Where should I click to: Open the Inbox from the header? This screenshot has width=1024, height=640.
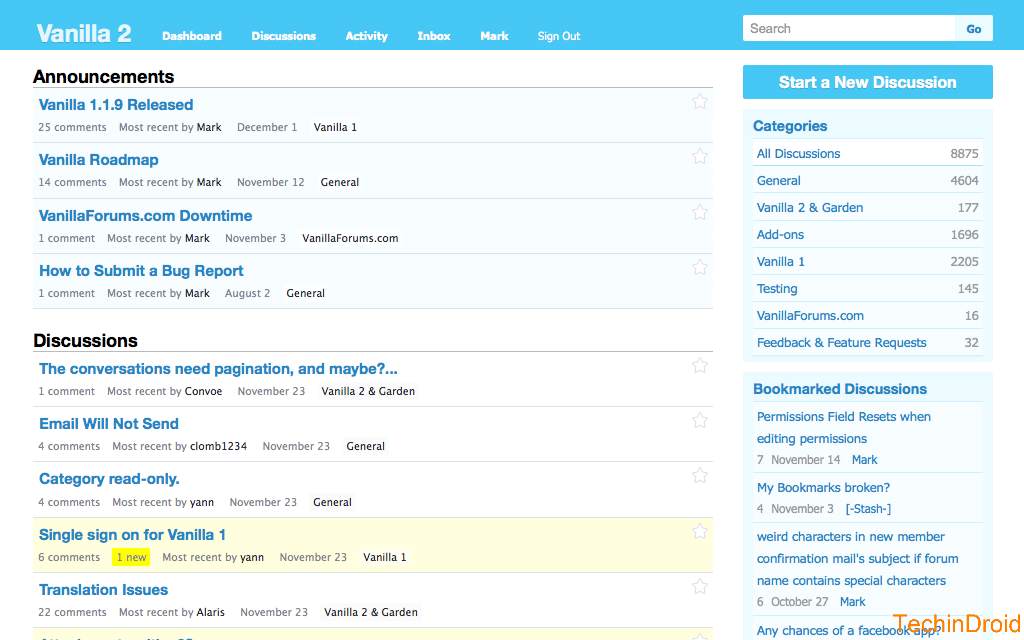tap(434, 36)
